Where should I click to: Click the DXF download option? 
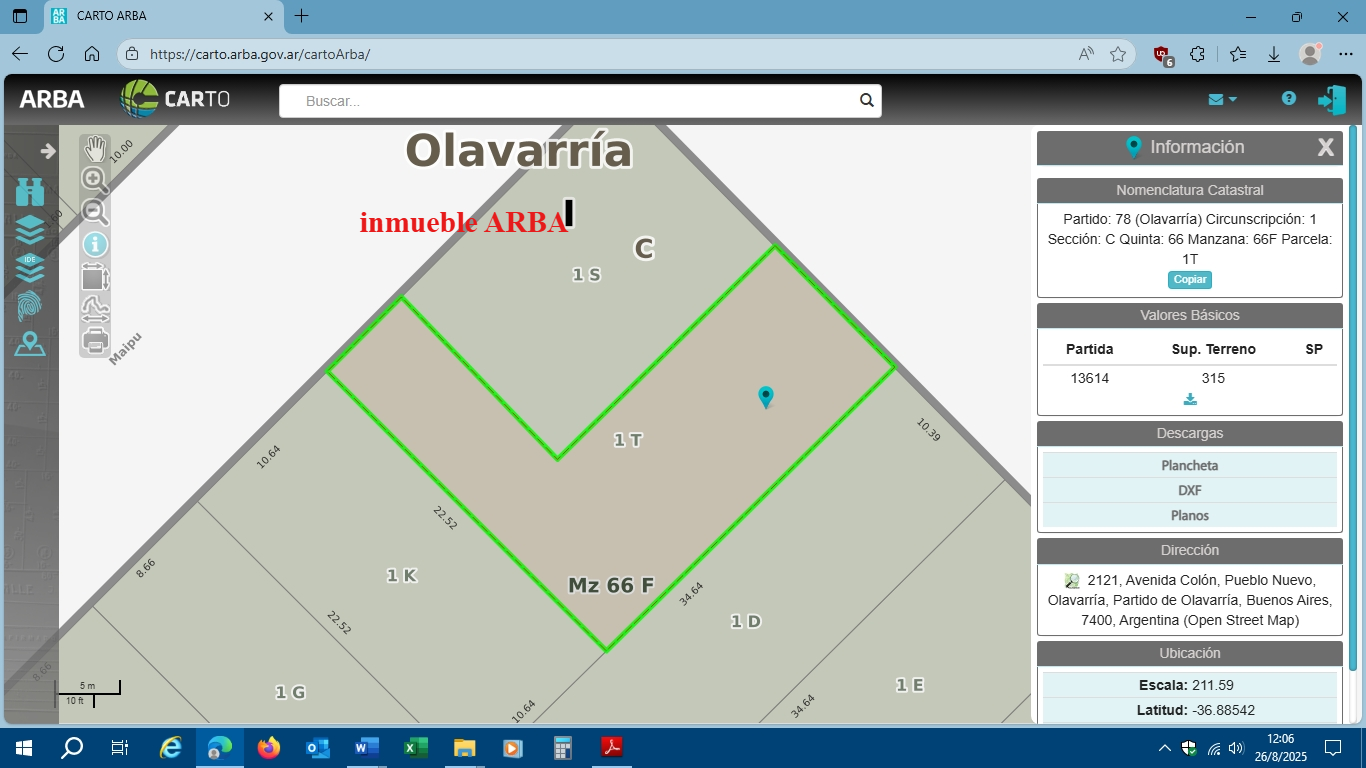pos(1189,491)
